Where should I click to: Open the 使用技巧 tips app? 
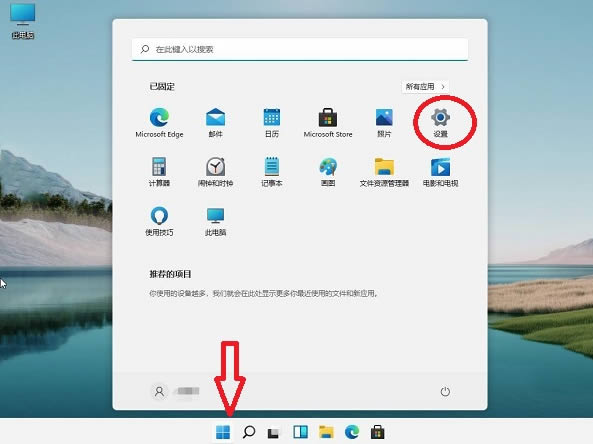tap(159, 221)
